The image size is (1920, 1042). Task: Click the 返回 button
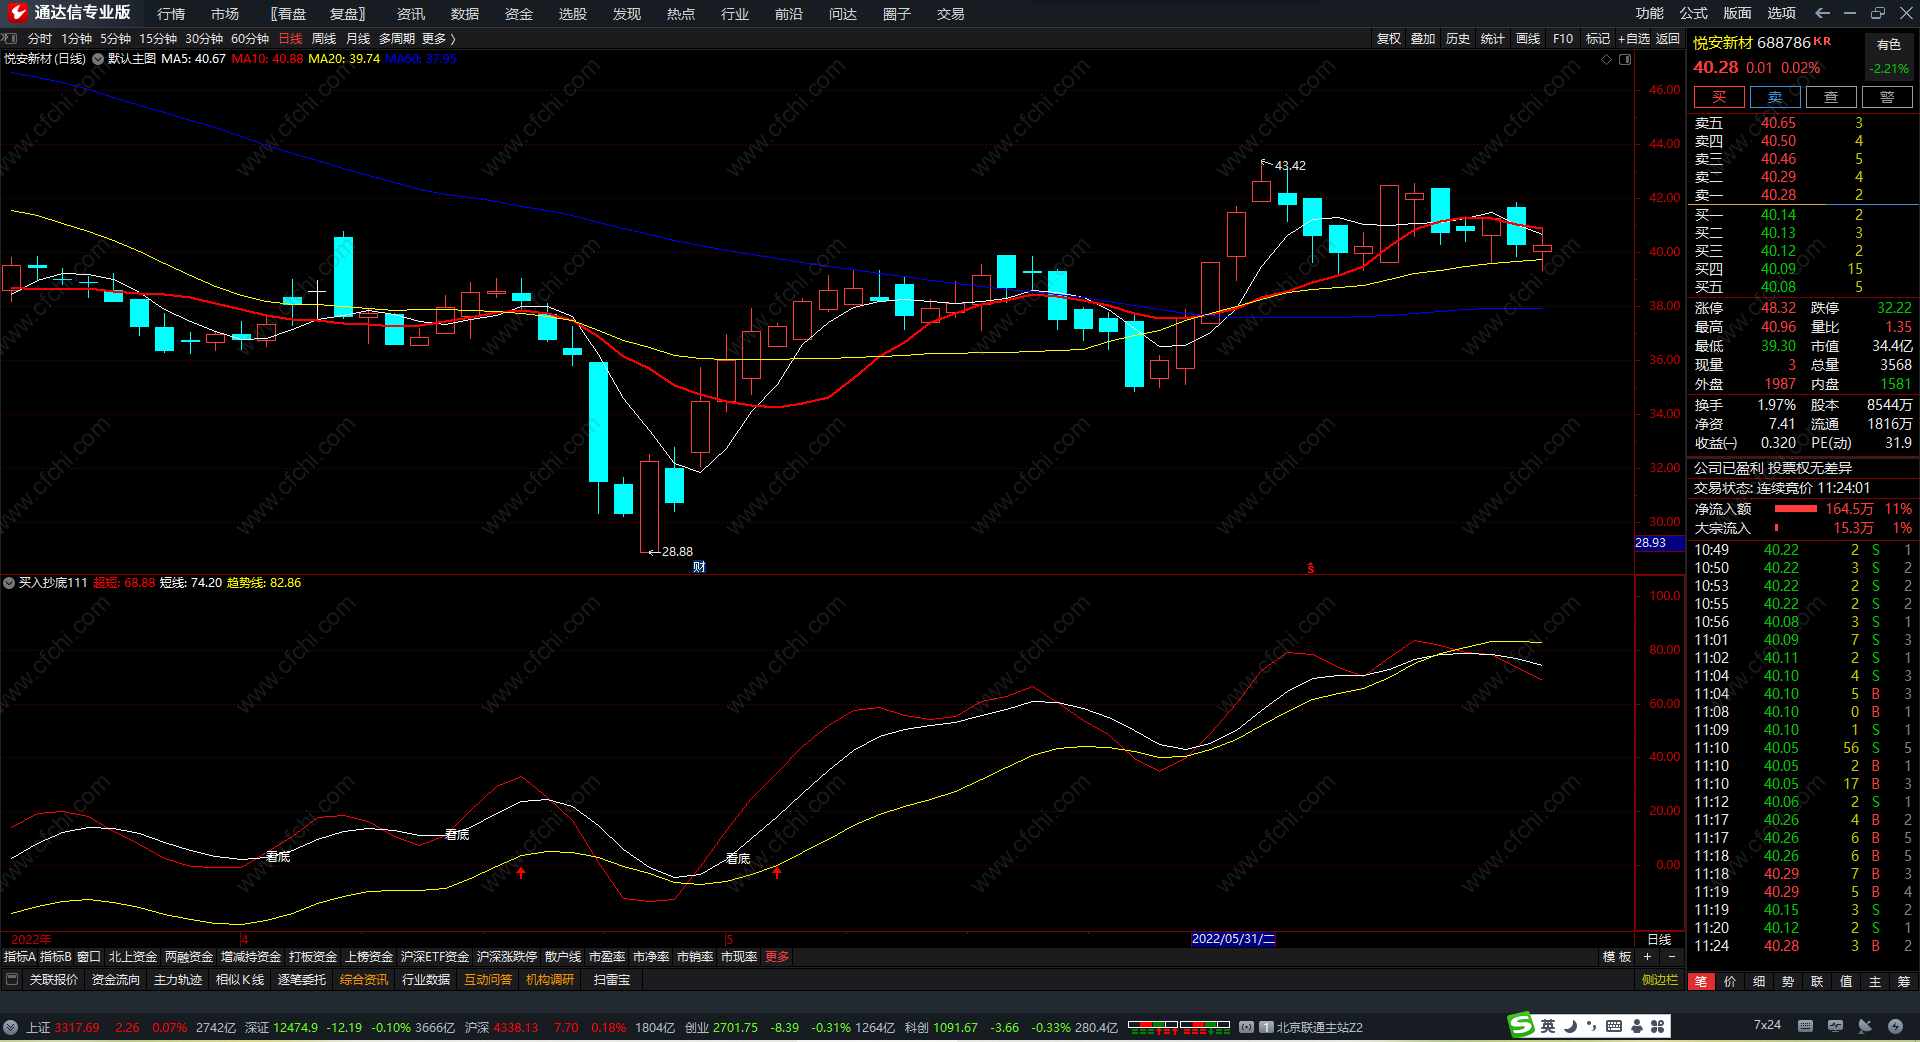coord(1668,39)
